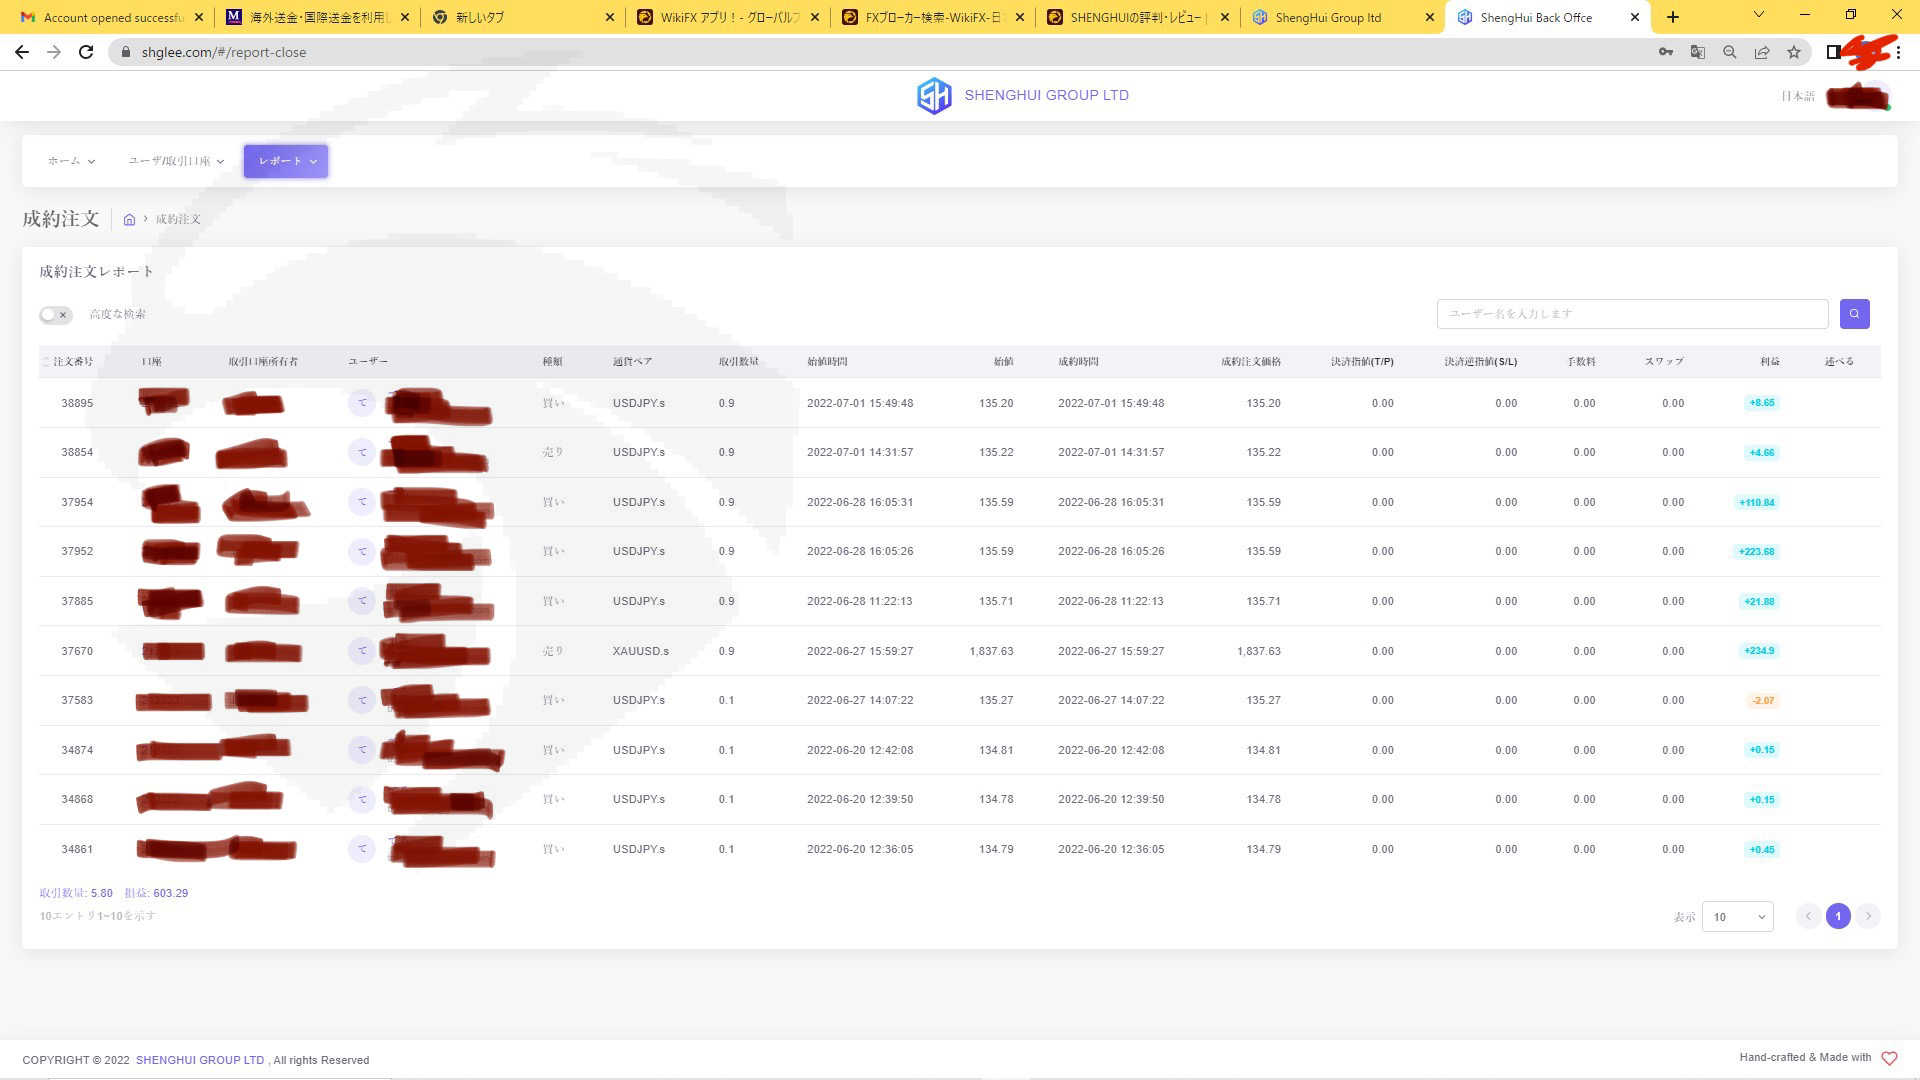Open the ユーザ/取引口座 menu

pyautogui.click(x=176, y=161)
